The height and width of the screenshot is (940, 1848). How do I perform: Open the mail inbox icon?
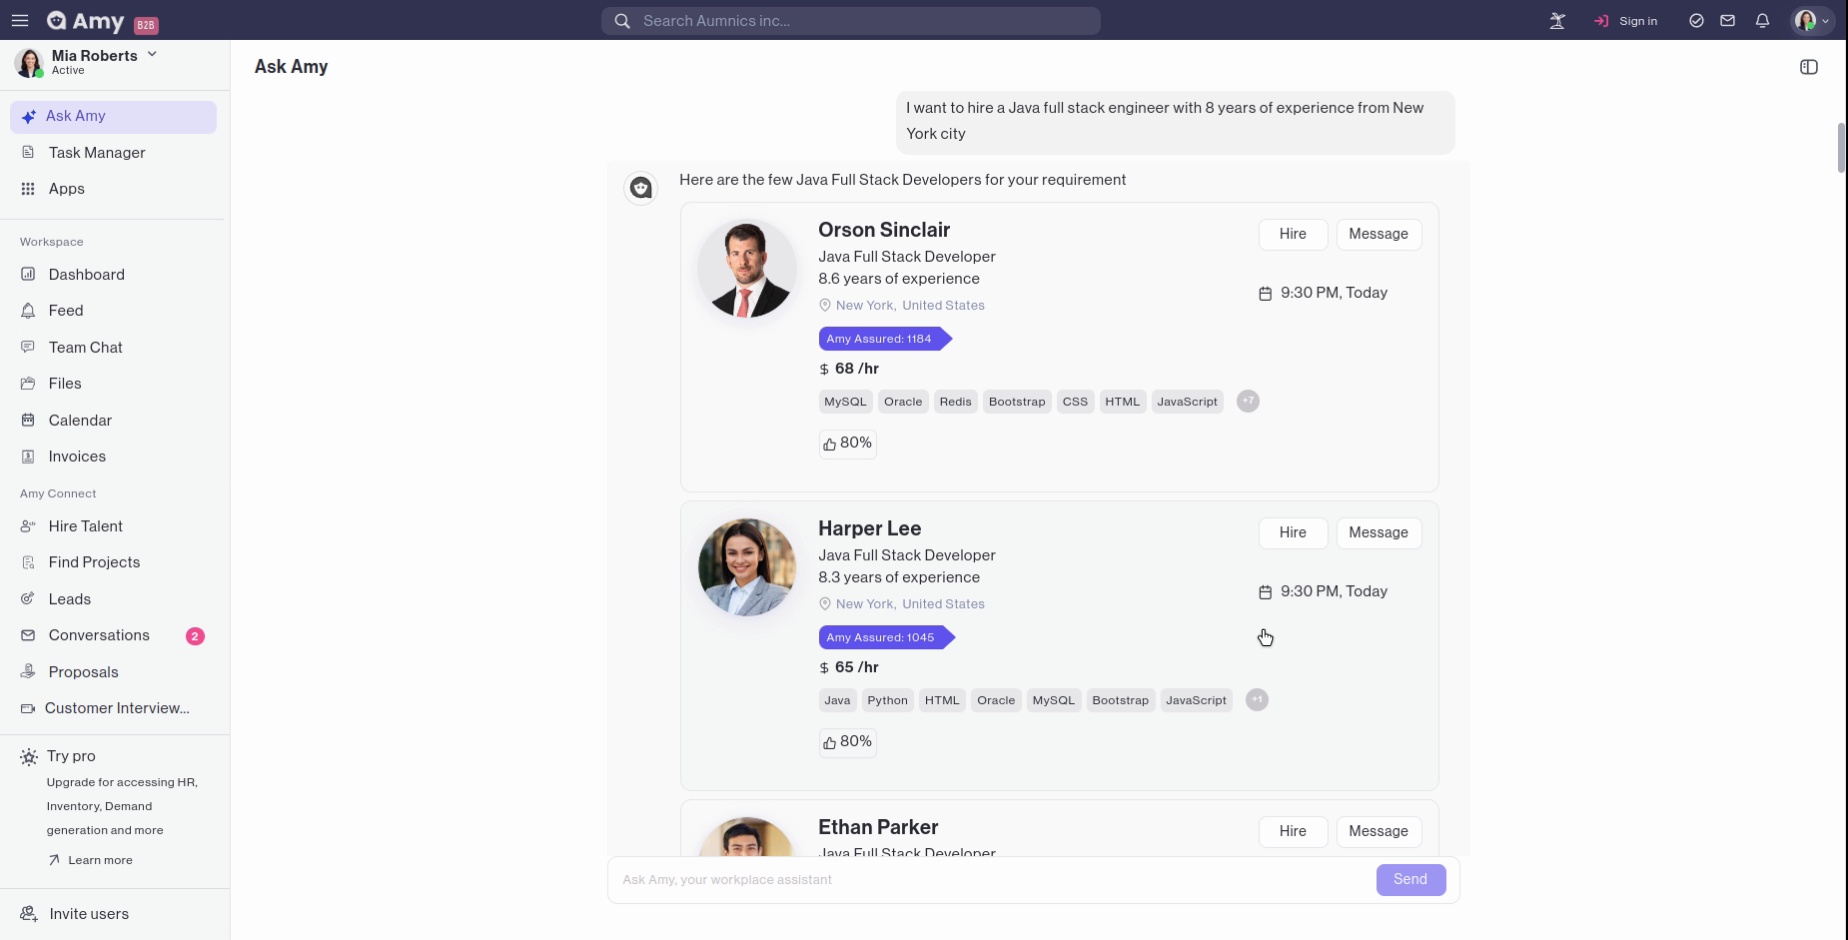(1727, 20)
